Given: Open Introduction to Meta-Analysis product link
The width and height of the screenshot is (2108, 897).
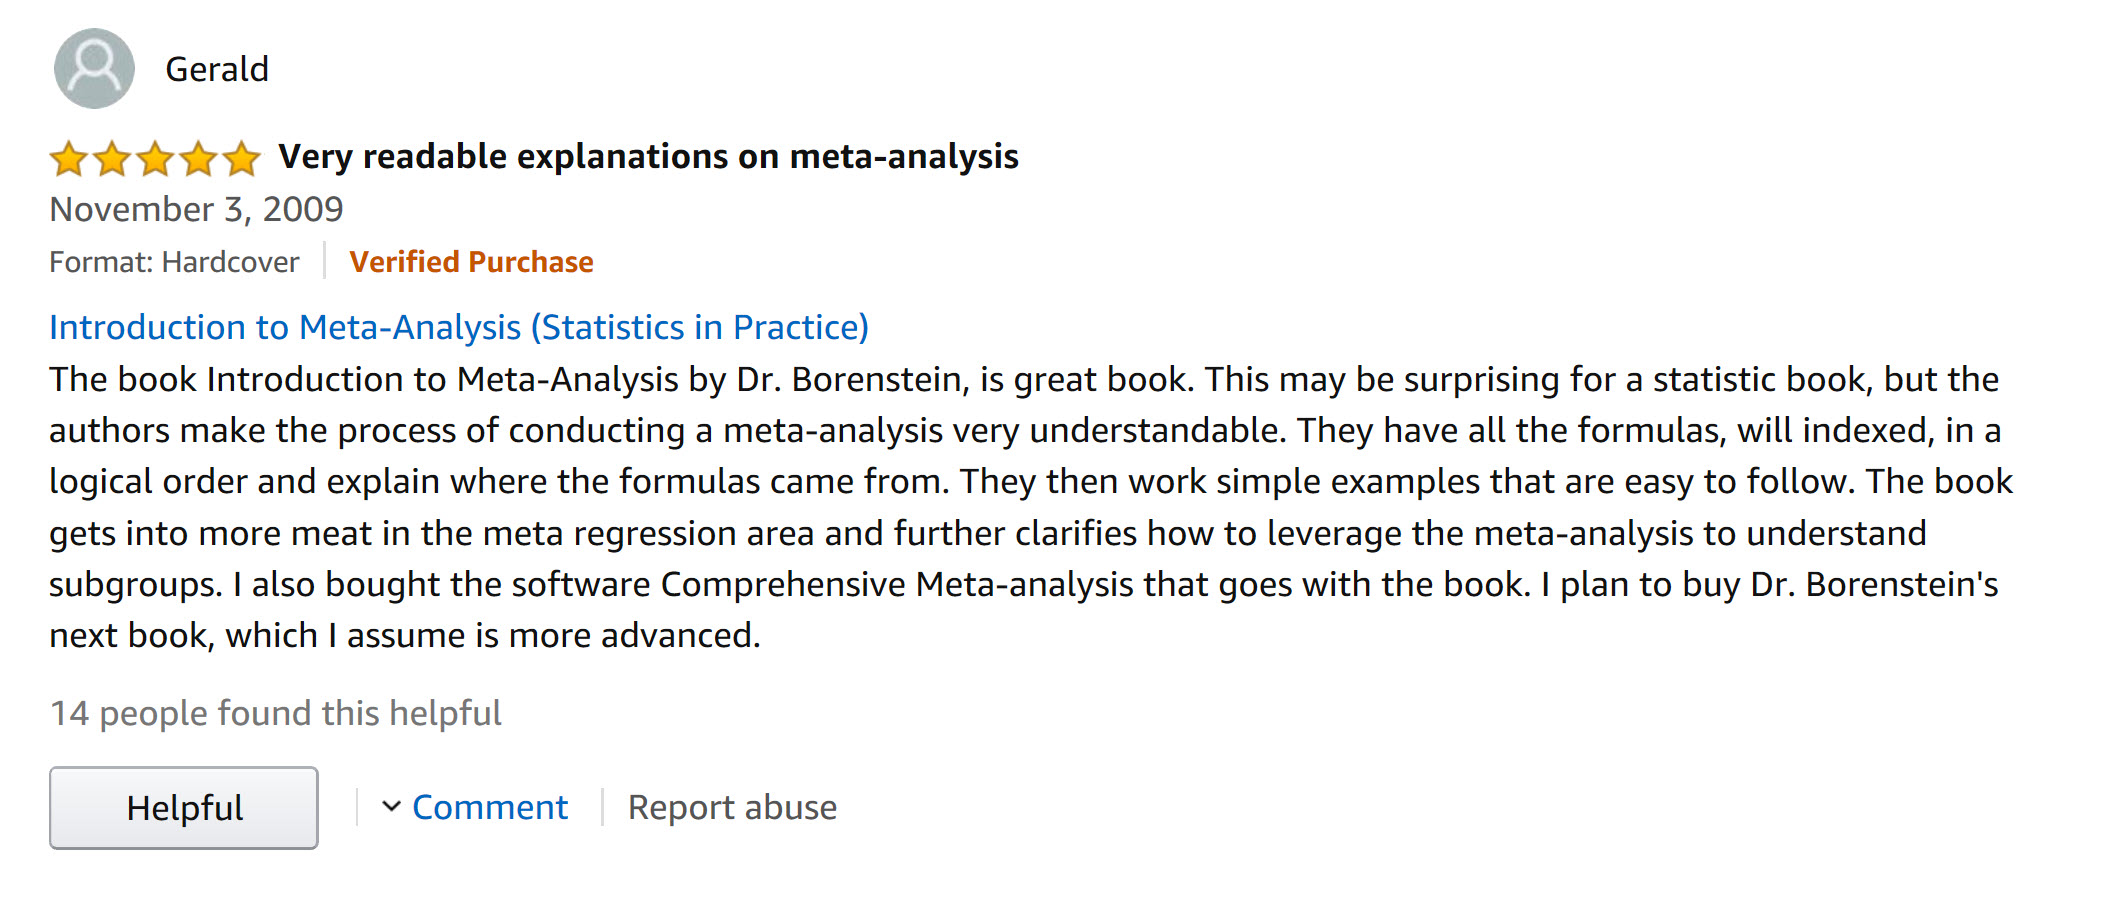Looking at the screenshot, I should pyautogui.click(x=459, y=327).
